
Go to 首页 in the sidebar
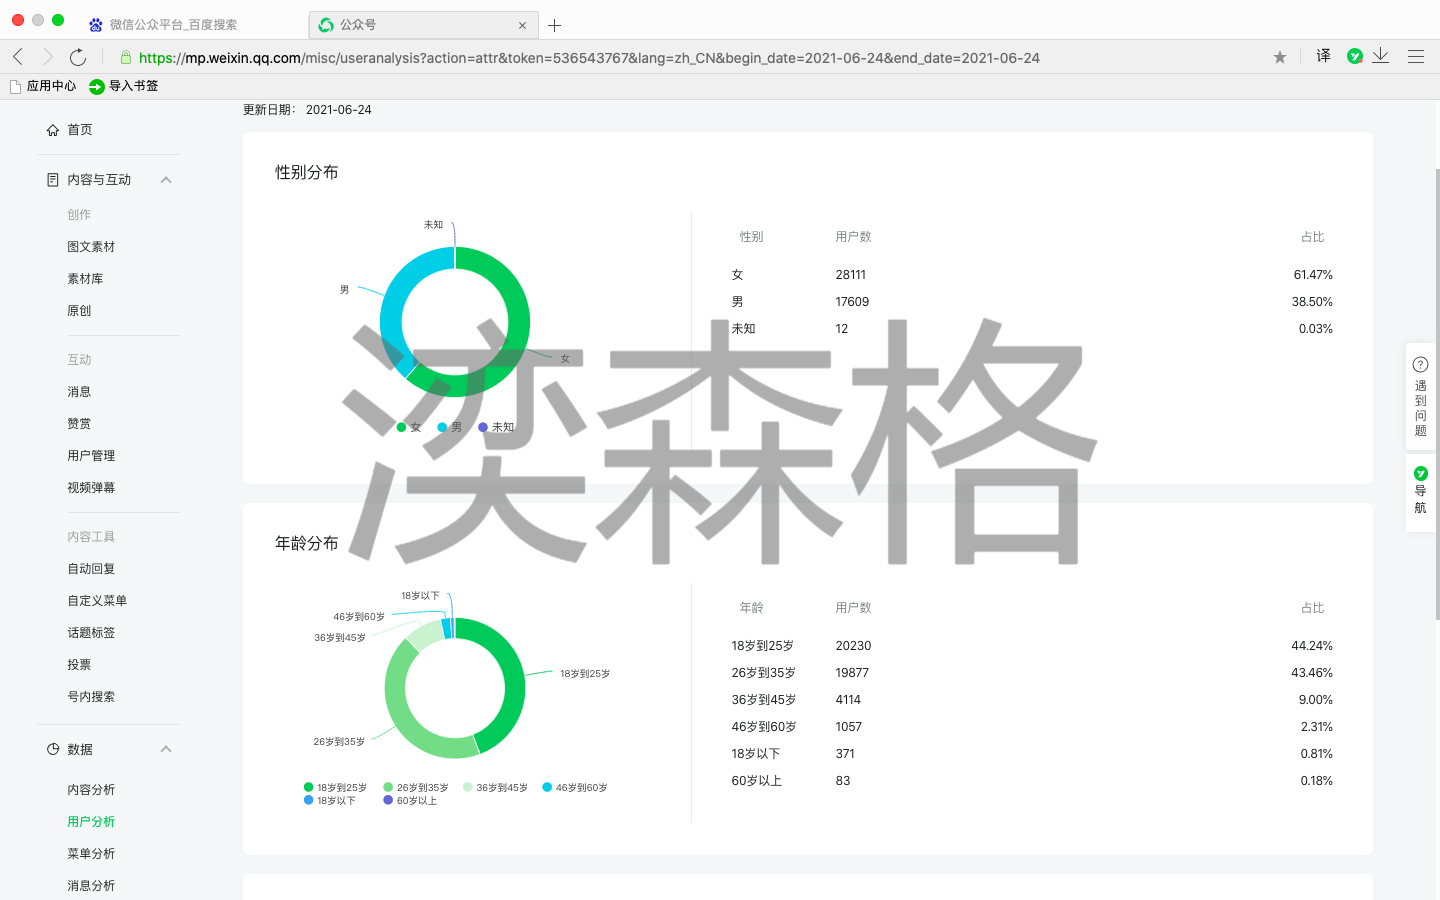79,130
